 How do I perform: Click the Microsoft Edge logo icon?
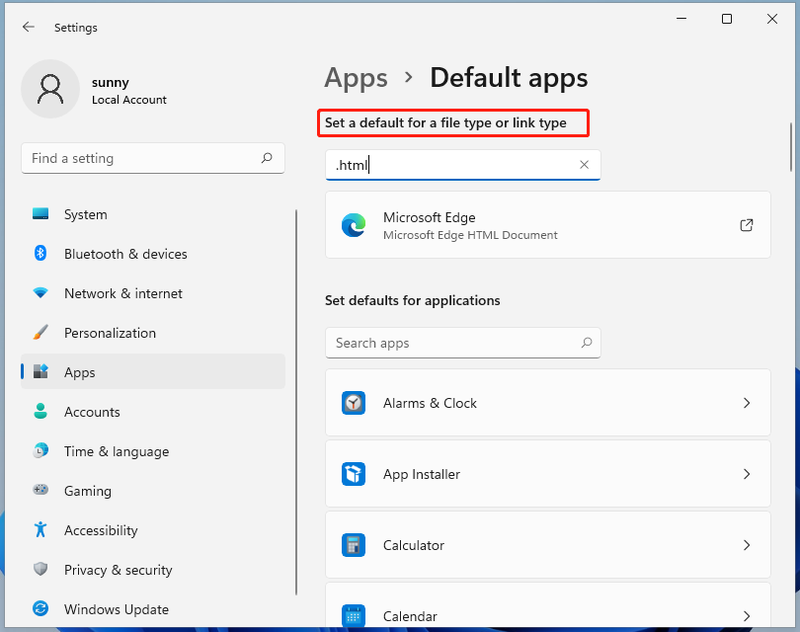[x=354, y=225]
